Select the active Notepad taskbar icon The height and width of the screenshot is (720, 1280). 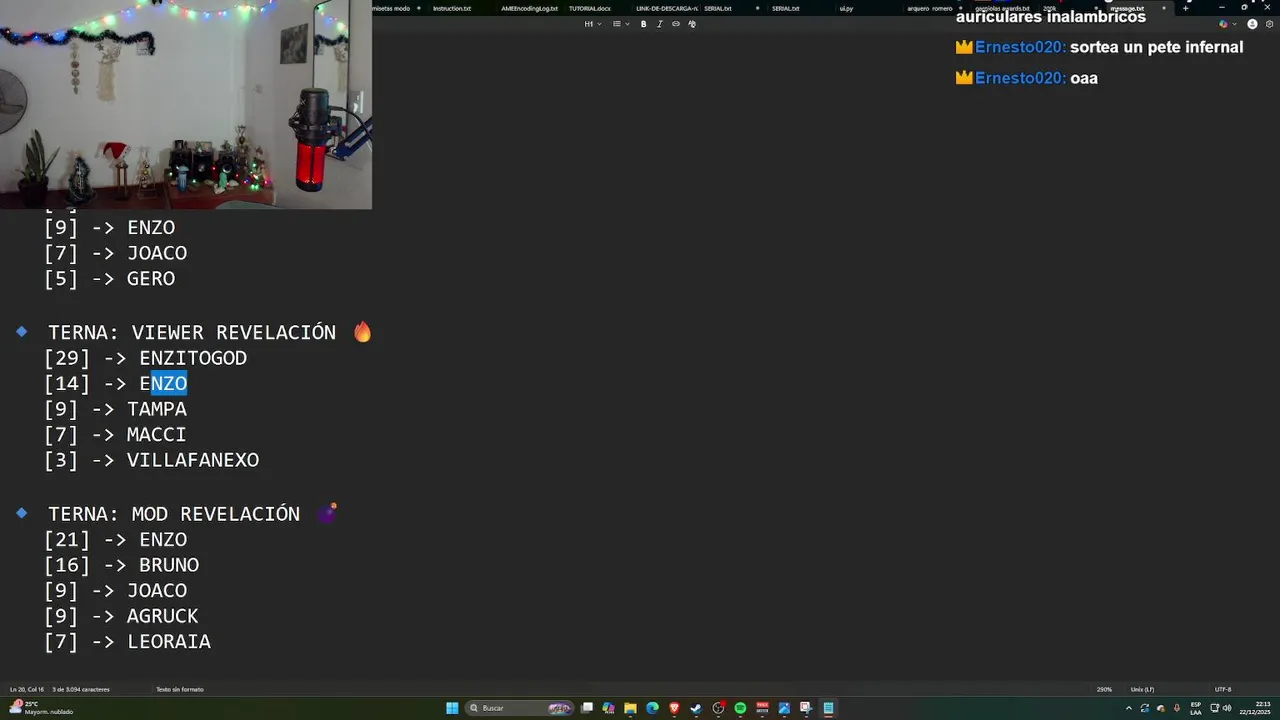pyautogui.click(x=828, y=708)
